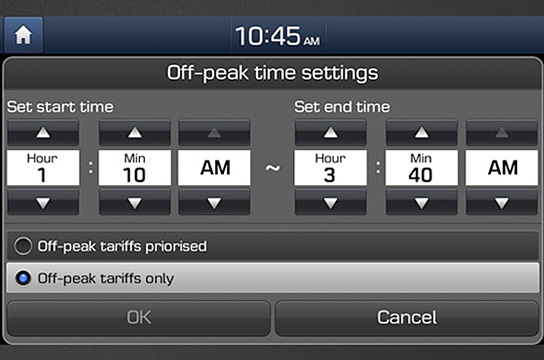Tap the end time Hour field
Image resolution: width=544 pixels, height=360 pixels.
click(330, 168)
